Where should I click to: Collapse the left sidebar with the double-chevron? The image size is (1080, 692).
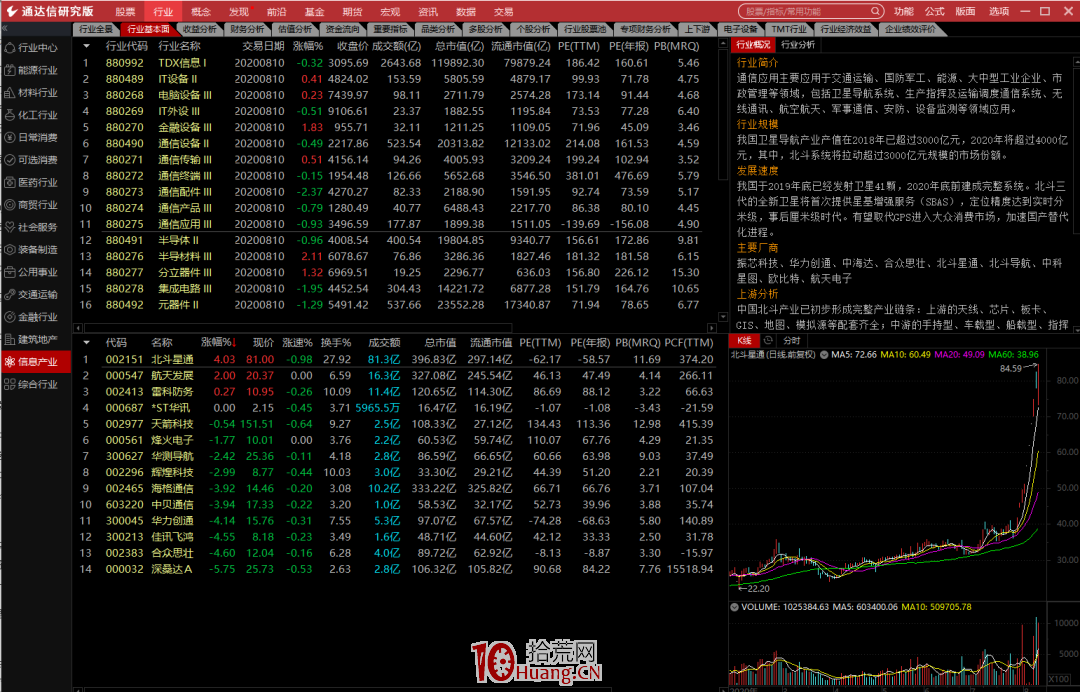click(5, 29)
